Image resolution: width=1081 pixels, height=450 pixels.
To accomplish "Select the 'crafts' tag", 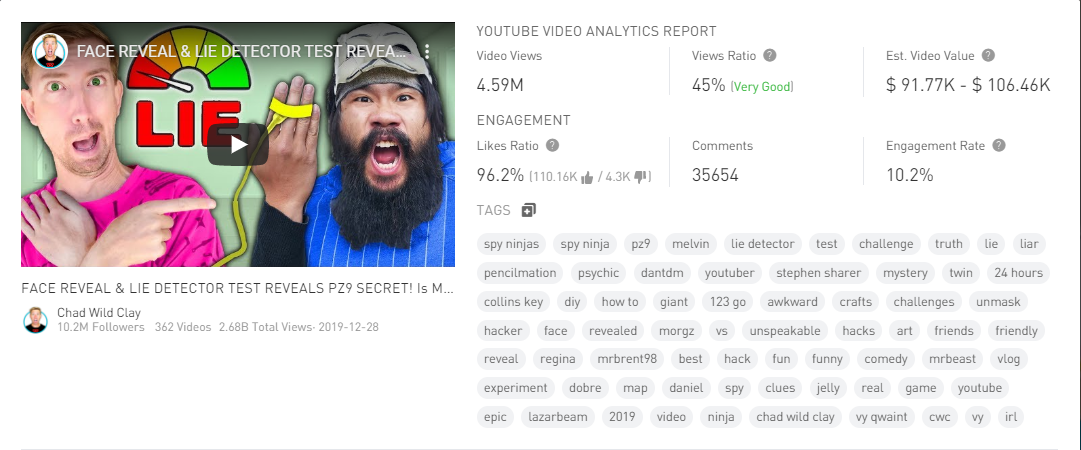I will click(856, 301).
